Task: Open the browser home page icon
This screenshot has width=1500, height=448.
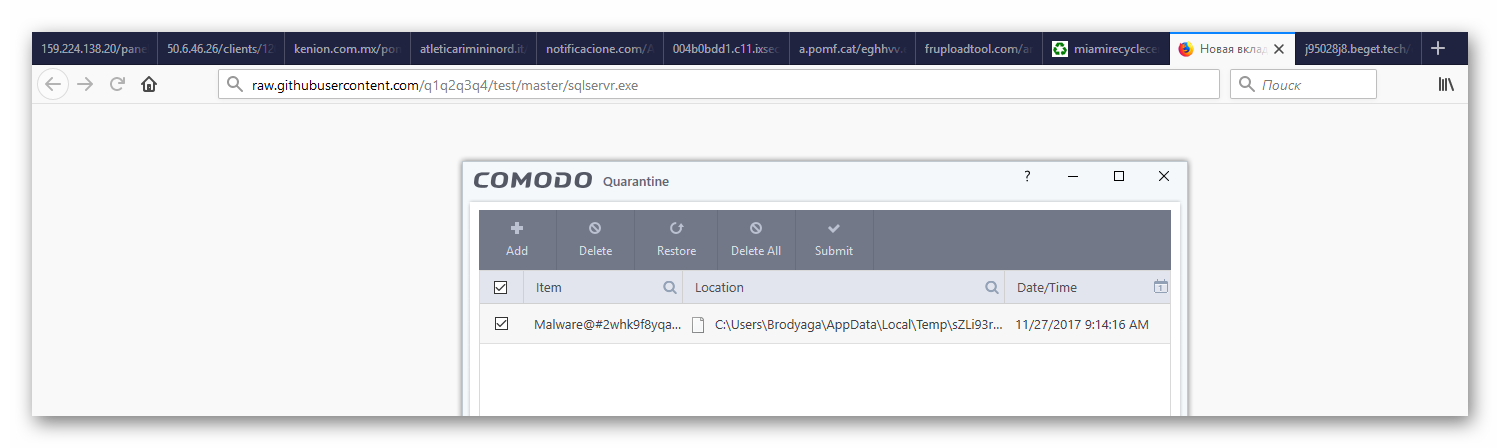Action: click(149, 85)
